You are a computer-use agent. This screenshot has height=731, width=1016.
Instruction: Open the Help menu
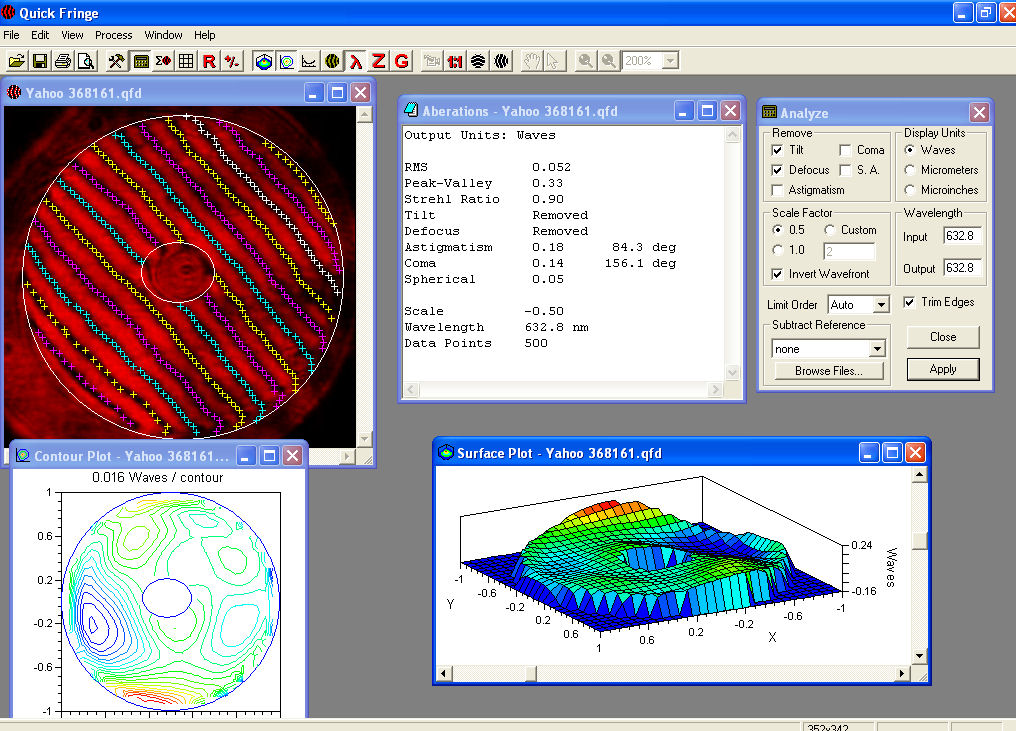[205, 35]
